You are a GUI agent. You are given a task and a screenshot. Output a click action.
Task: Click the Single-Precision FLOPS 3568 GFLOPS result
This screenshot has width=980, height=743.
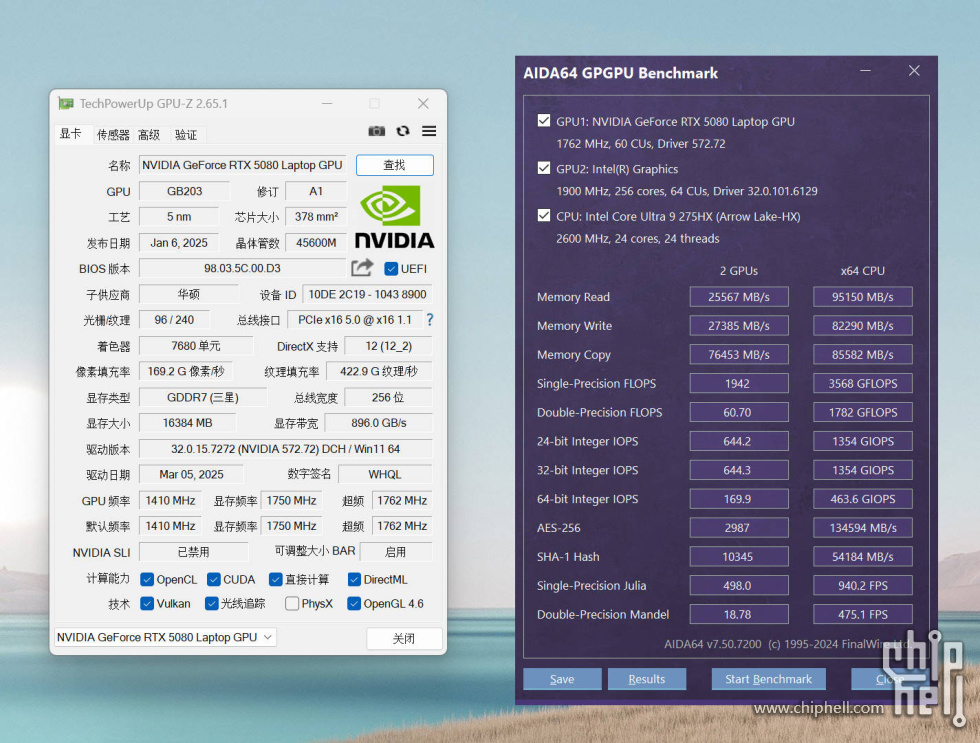(862, 383)
